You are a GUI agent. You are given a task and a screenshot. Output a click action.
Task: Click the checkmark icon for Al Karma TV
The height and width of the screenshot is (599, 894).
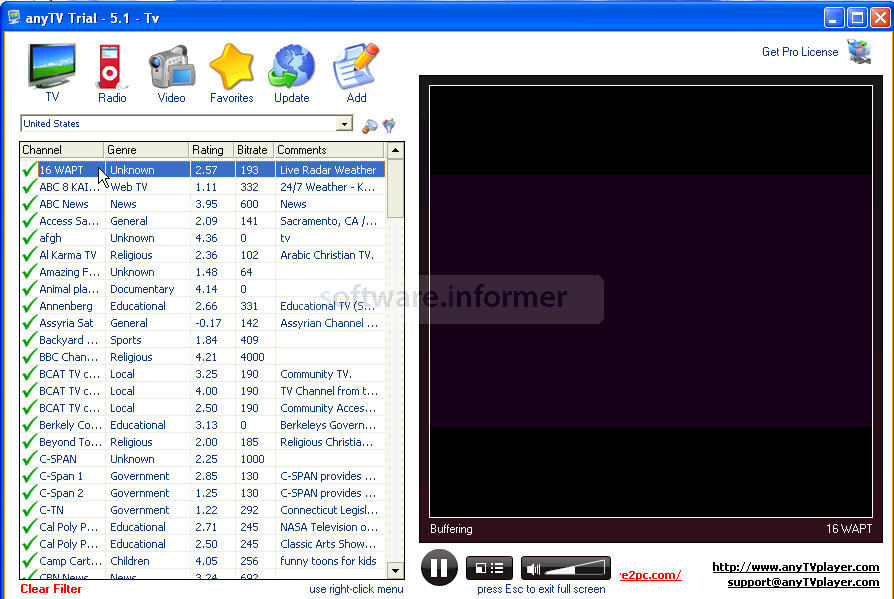(x=30, y=255)
